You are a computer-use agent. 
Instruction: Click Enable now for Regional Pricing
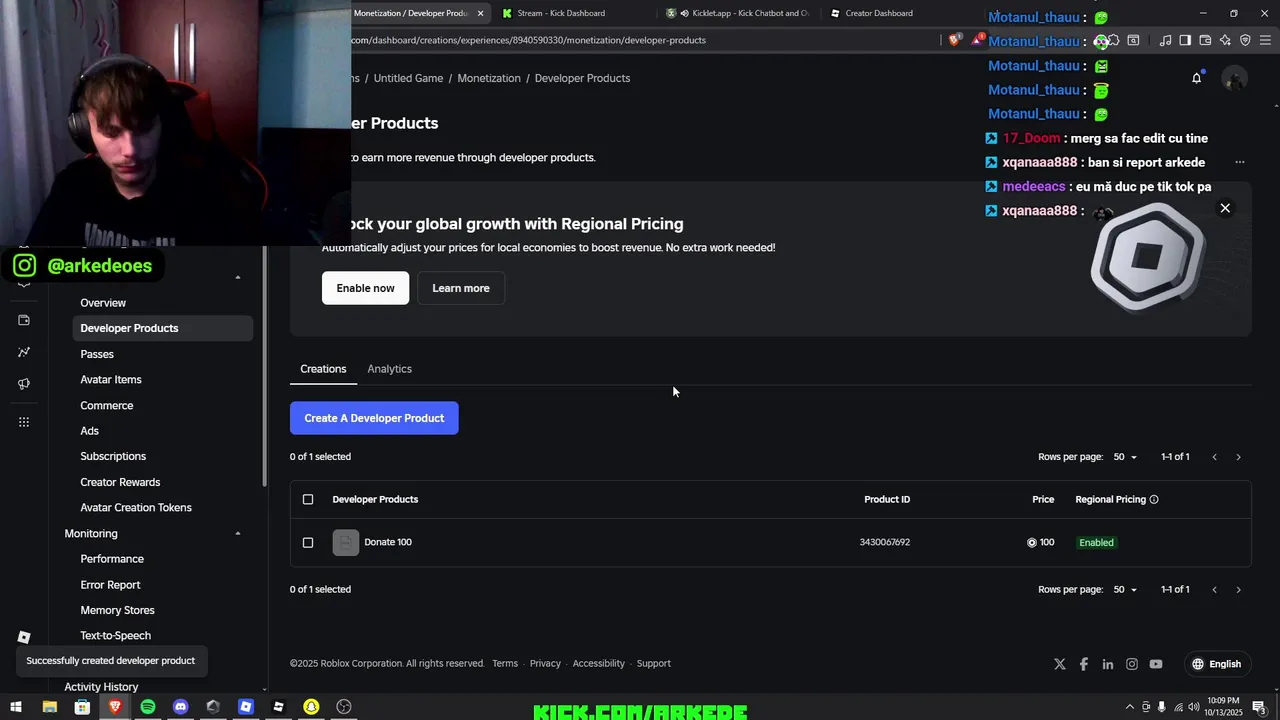[x=365, y=288]
